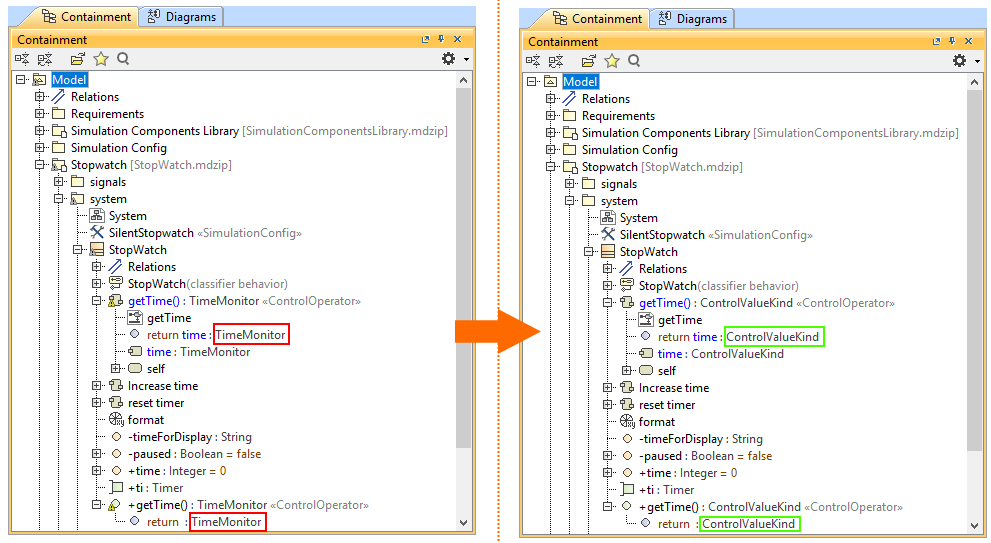
Task: Click getTime() activity icon in right tree
Action: [x=626, y=303]
